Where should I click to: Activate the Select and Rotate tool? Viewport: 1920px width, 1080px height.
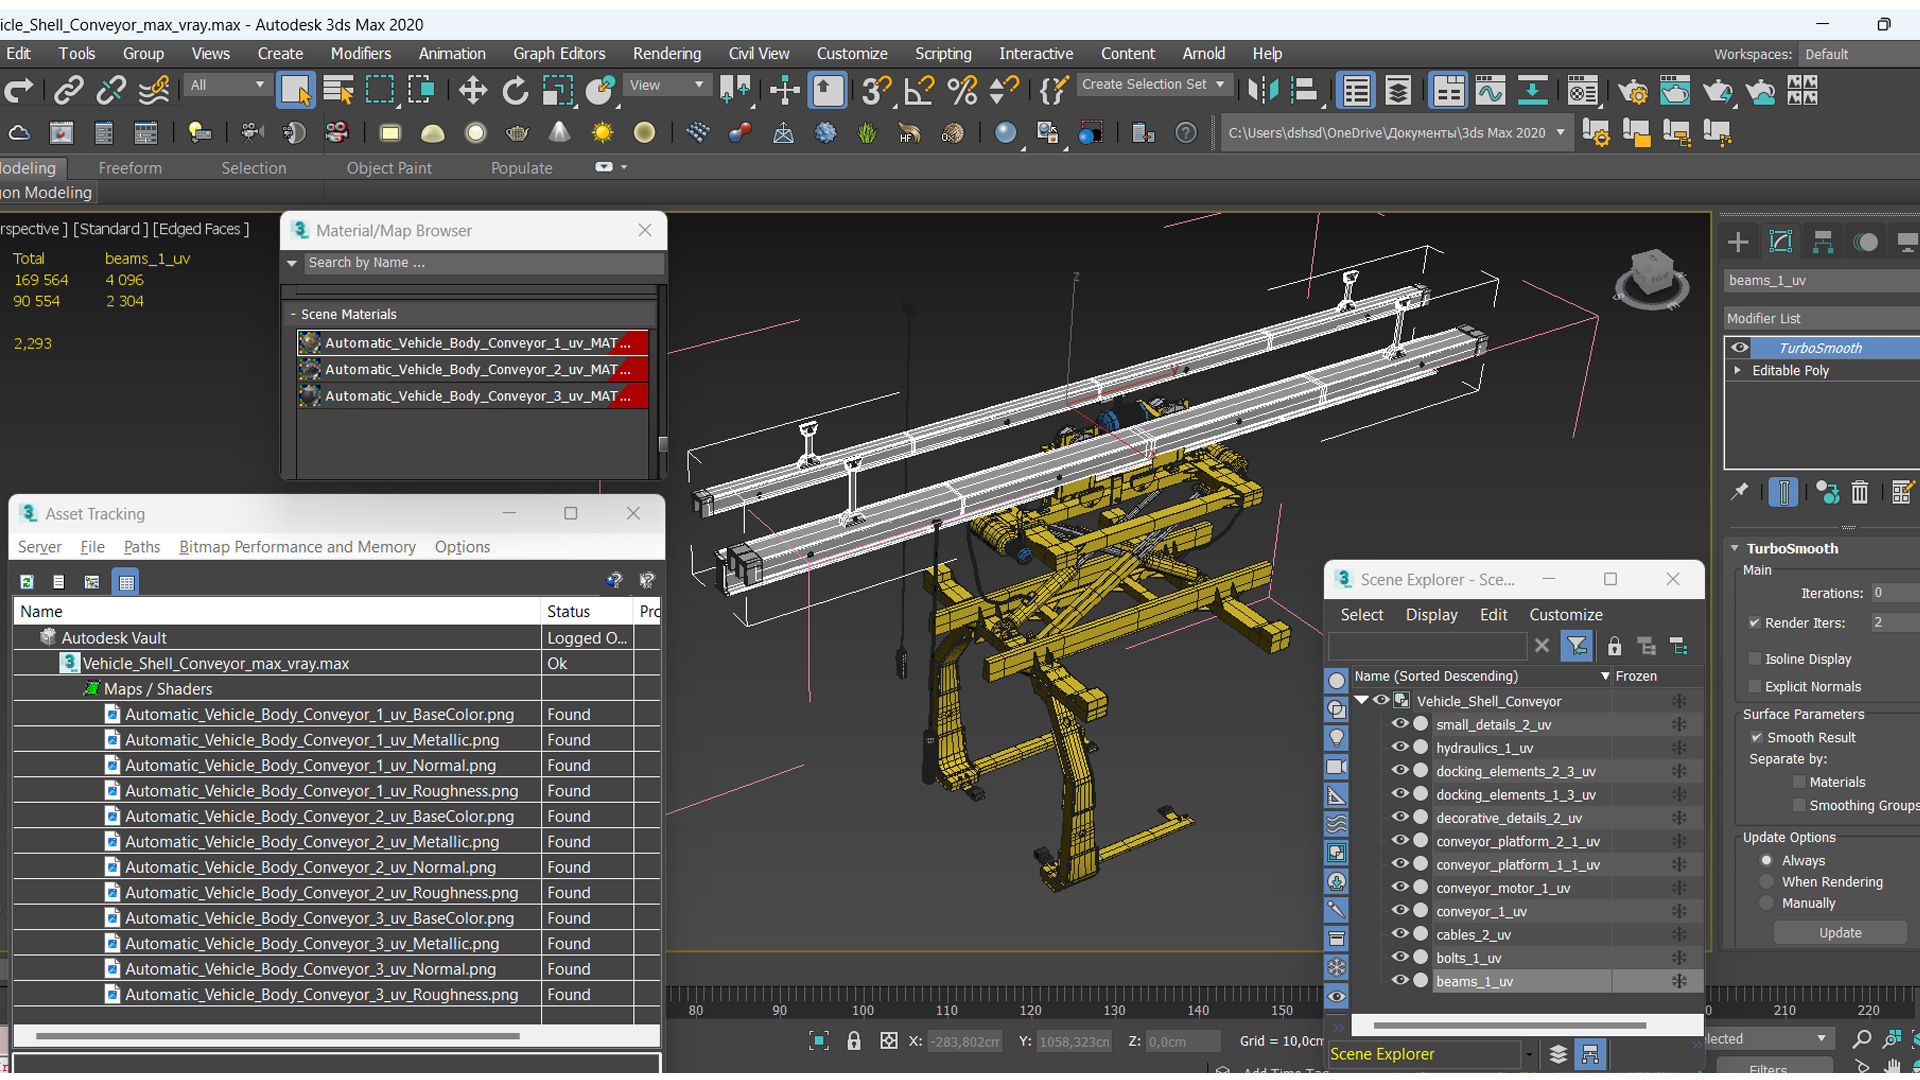[515, 91]
